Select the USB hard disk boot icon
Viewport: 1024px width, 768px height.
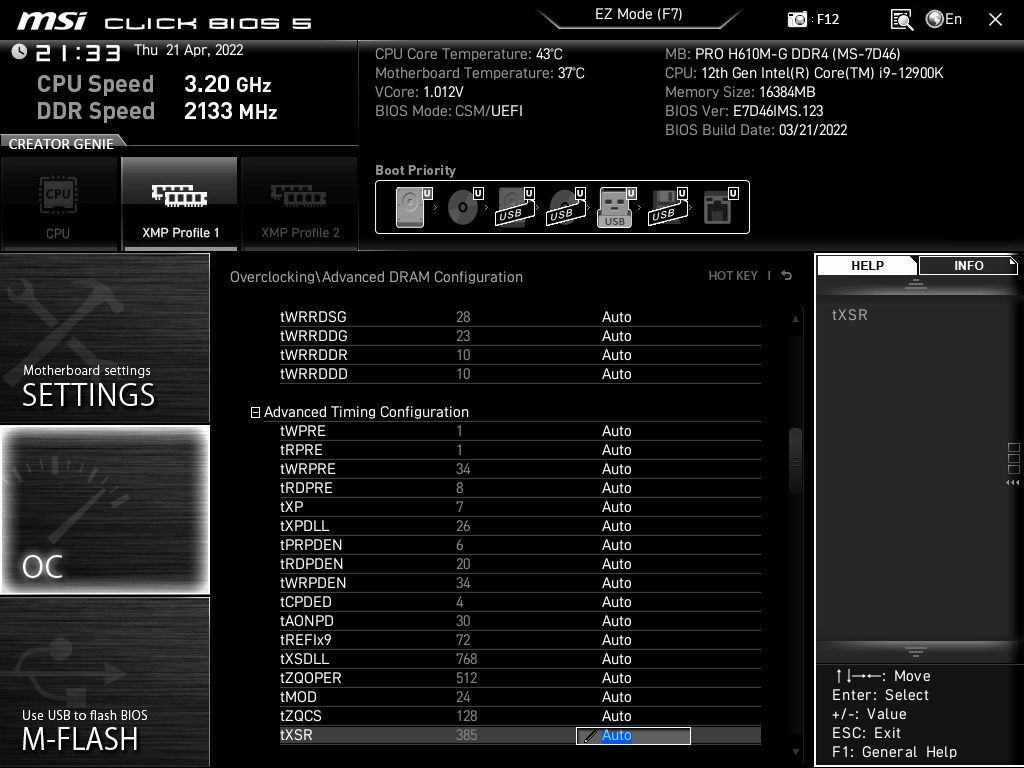pos(515,206)
